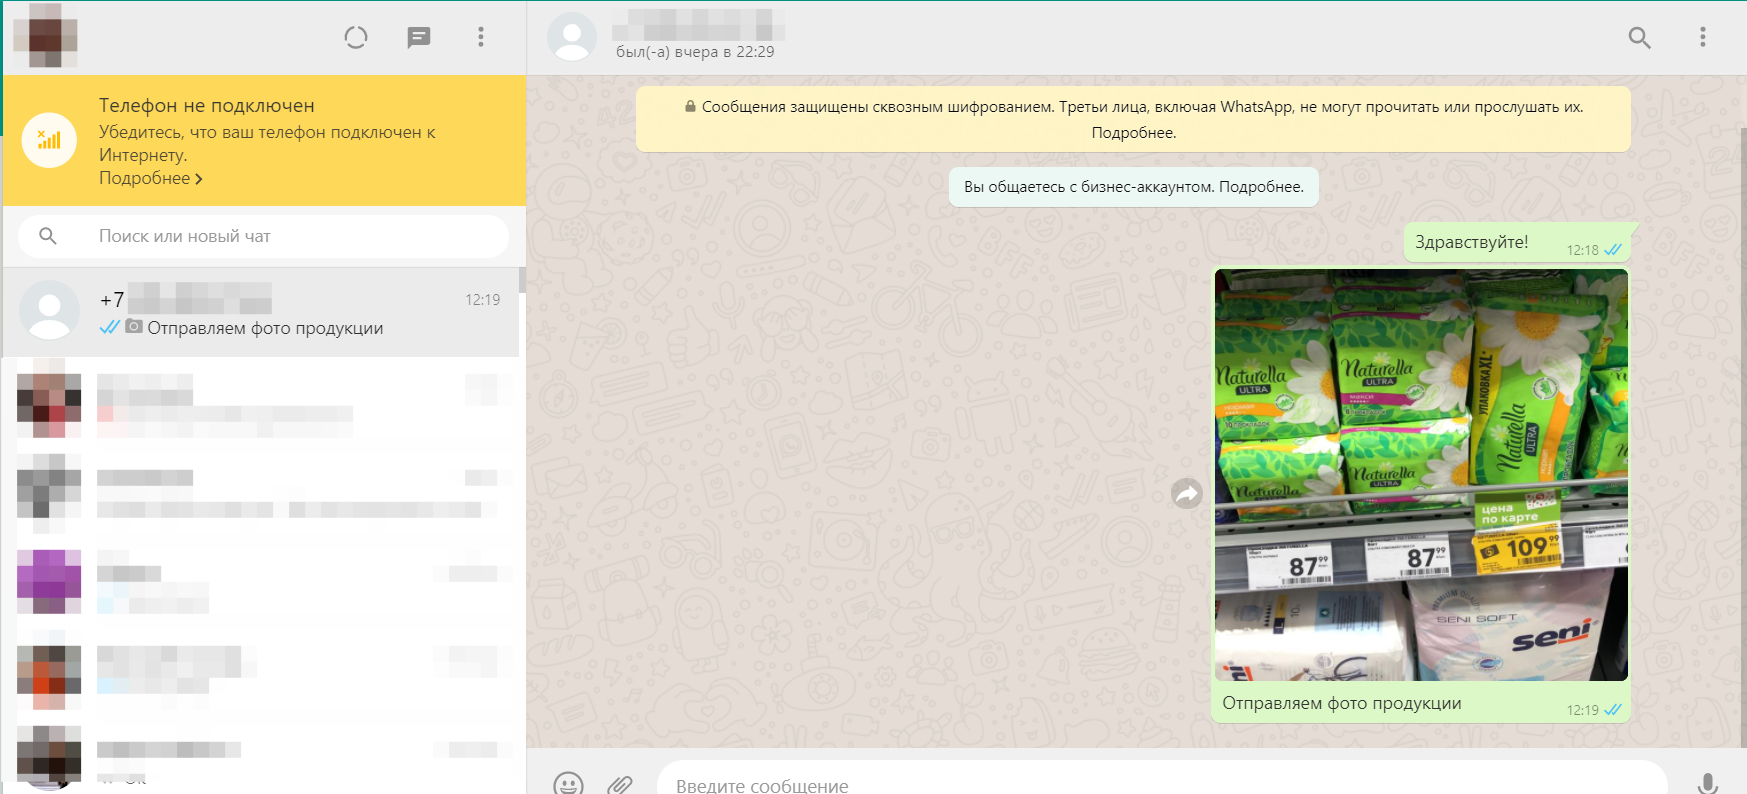Click the search magnifier in chat list

pos(48,236)
